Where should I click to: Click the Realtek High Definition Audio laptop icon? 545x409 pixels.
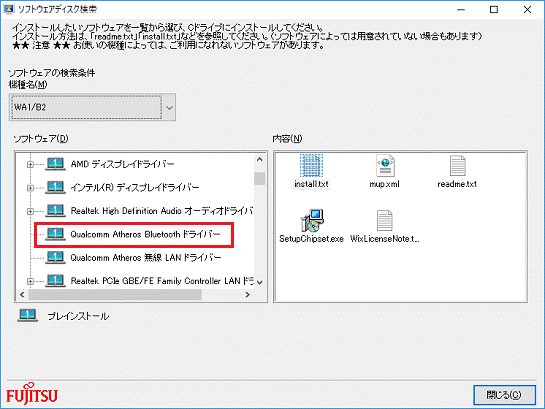coord(56,211)
